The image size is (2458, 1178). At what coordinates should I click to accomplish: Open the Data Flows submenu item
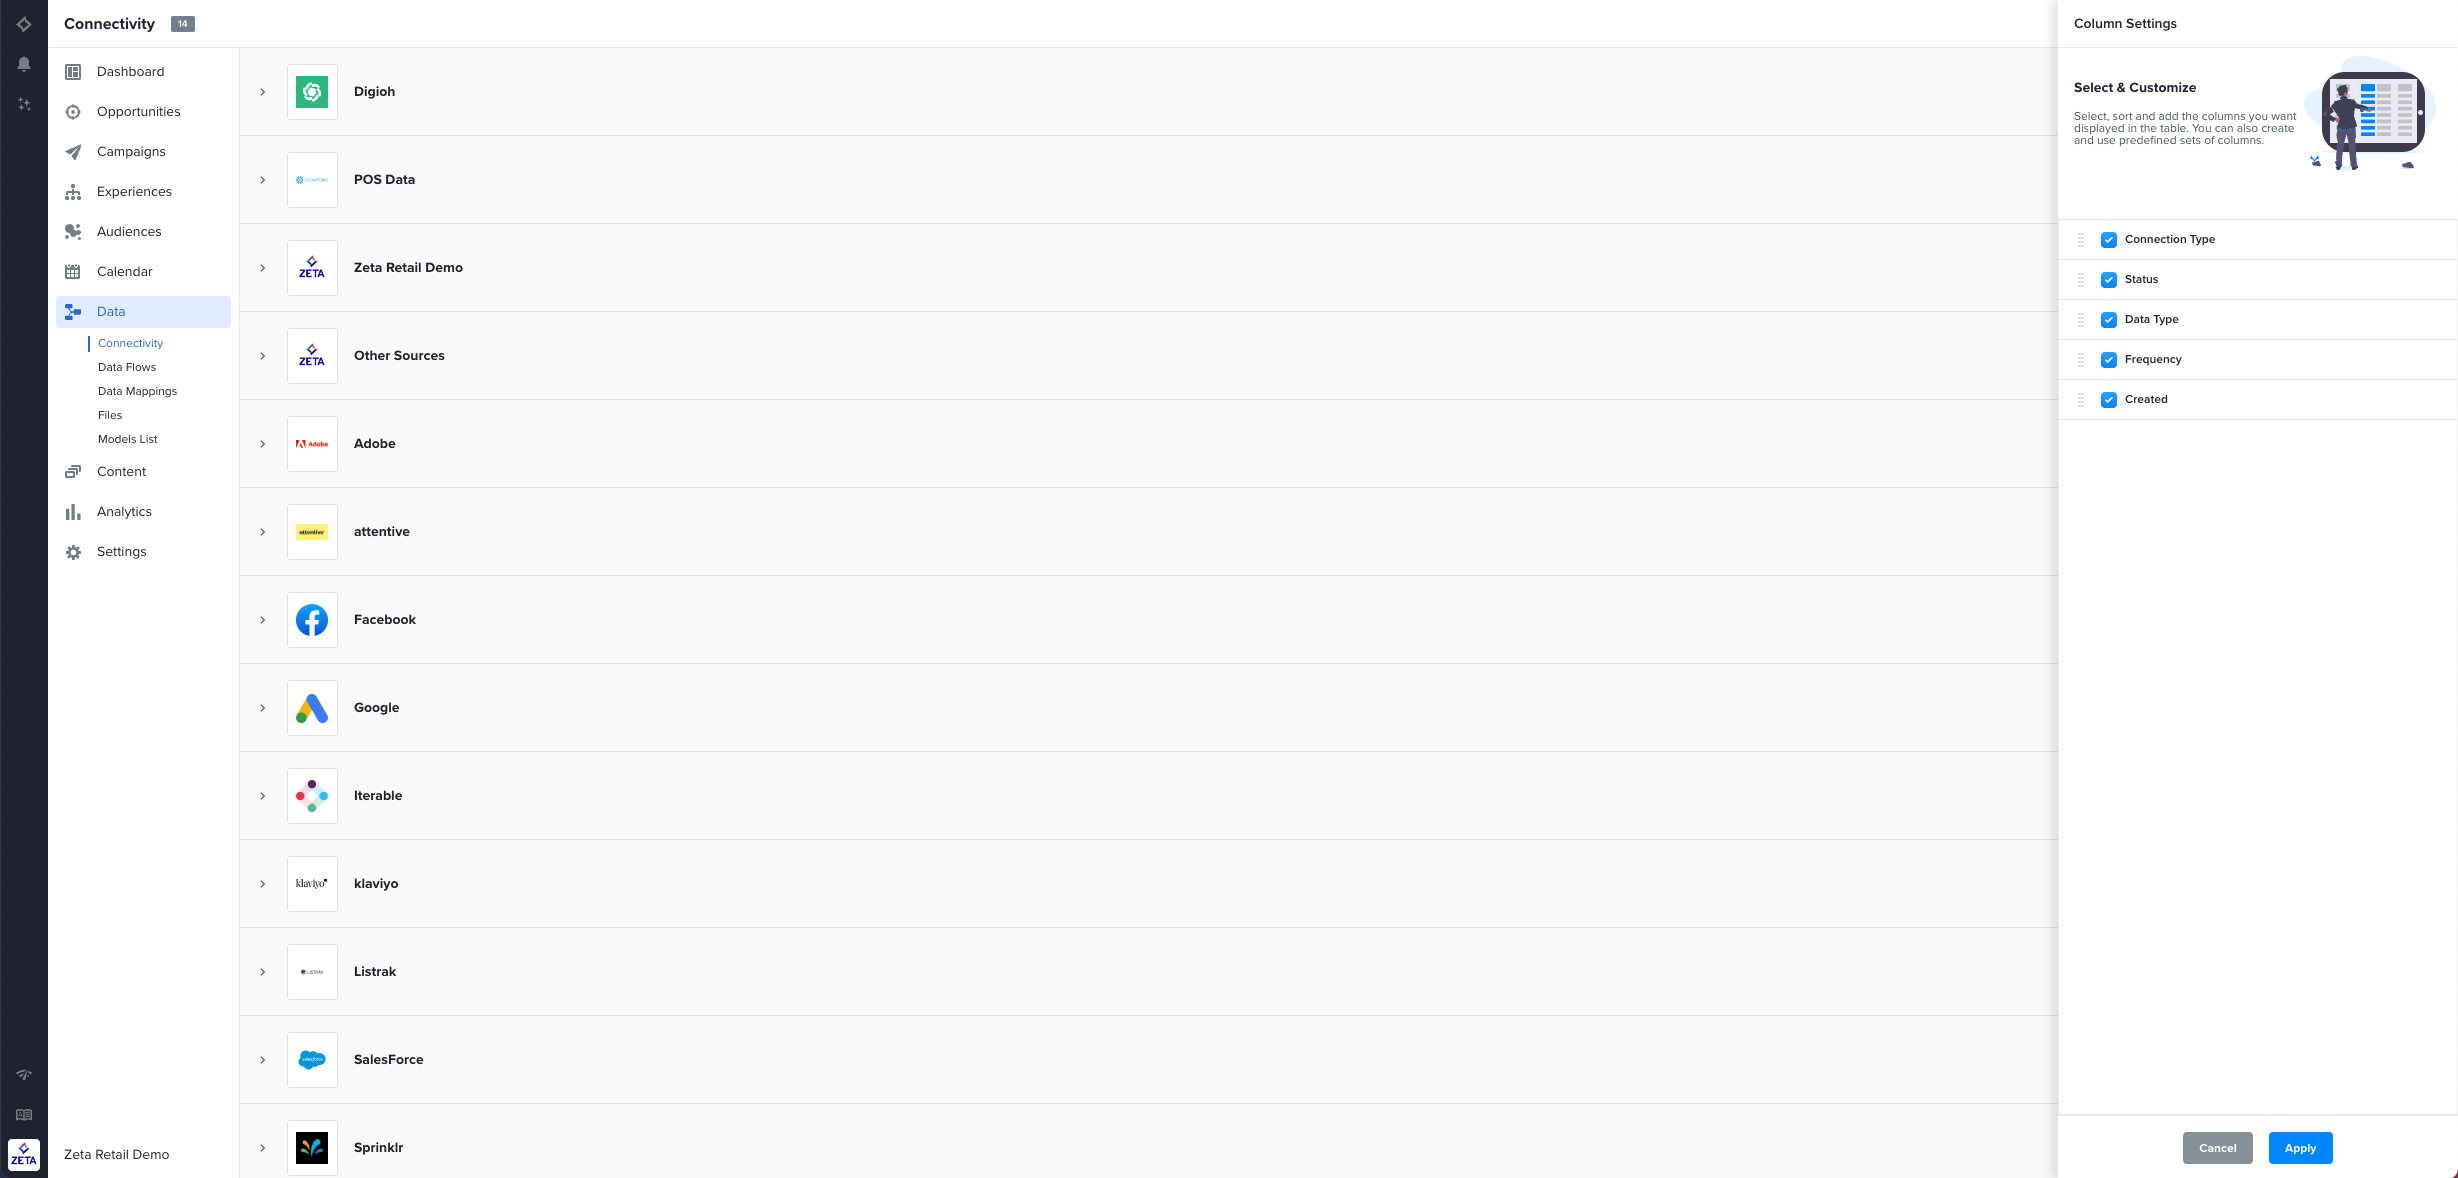point(127,367)
